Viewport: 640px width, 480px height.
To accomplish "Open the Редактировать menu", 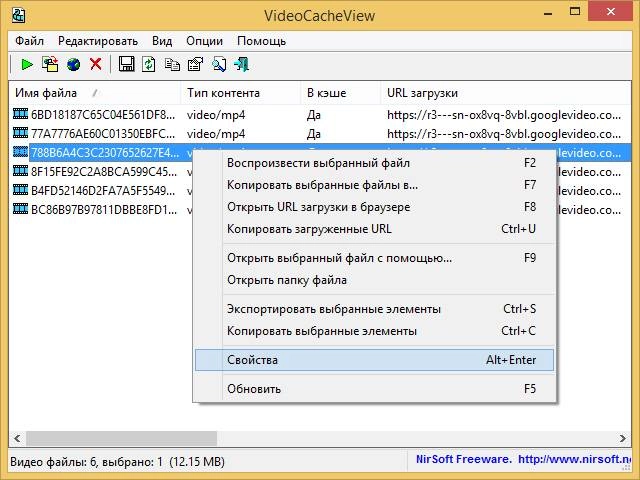I will click(x=98, y=41).
